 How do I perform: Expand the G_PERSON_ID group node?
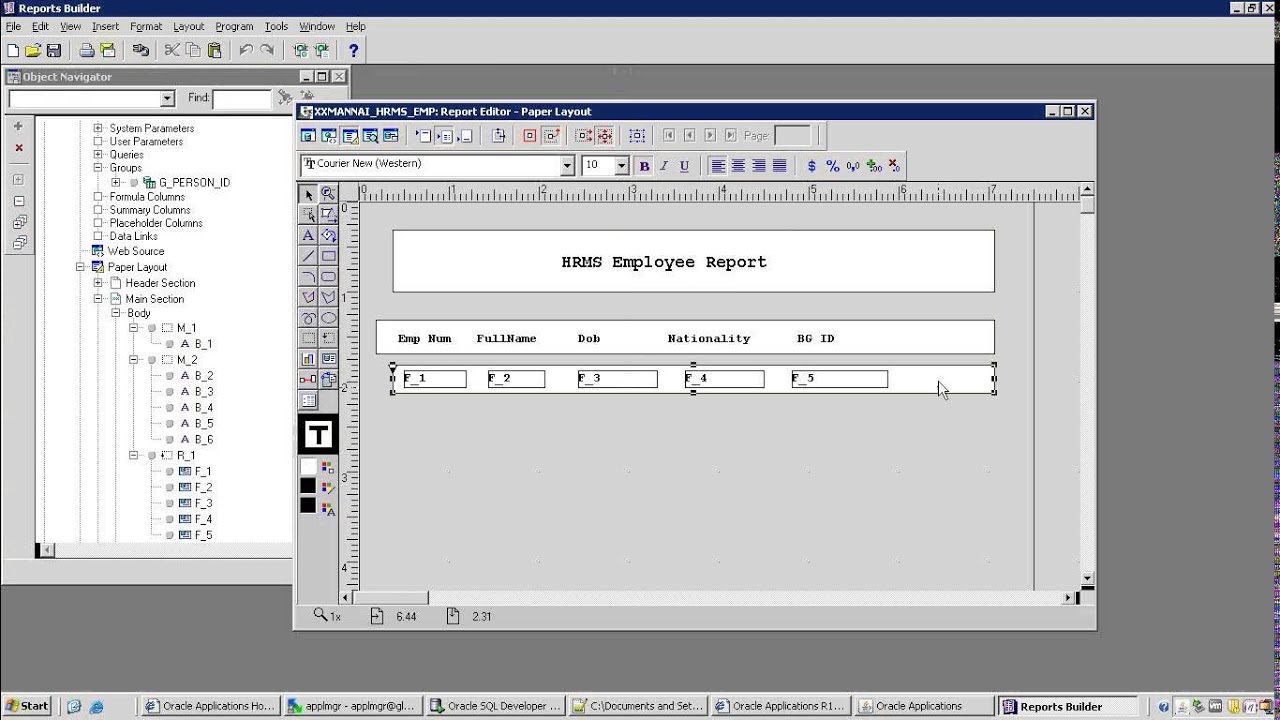coord(116,183)
